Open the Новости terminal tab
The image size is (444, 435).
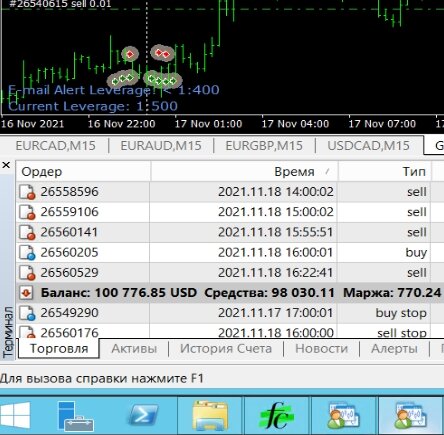pos(321,349)
